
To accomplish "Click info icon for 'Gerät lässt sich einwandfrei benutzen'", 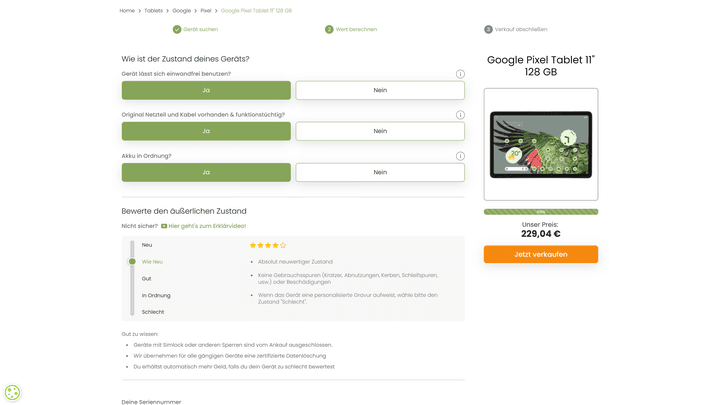I will pos(460,74).
